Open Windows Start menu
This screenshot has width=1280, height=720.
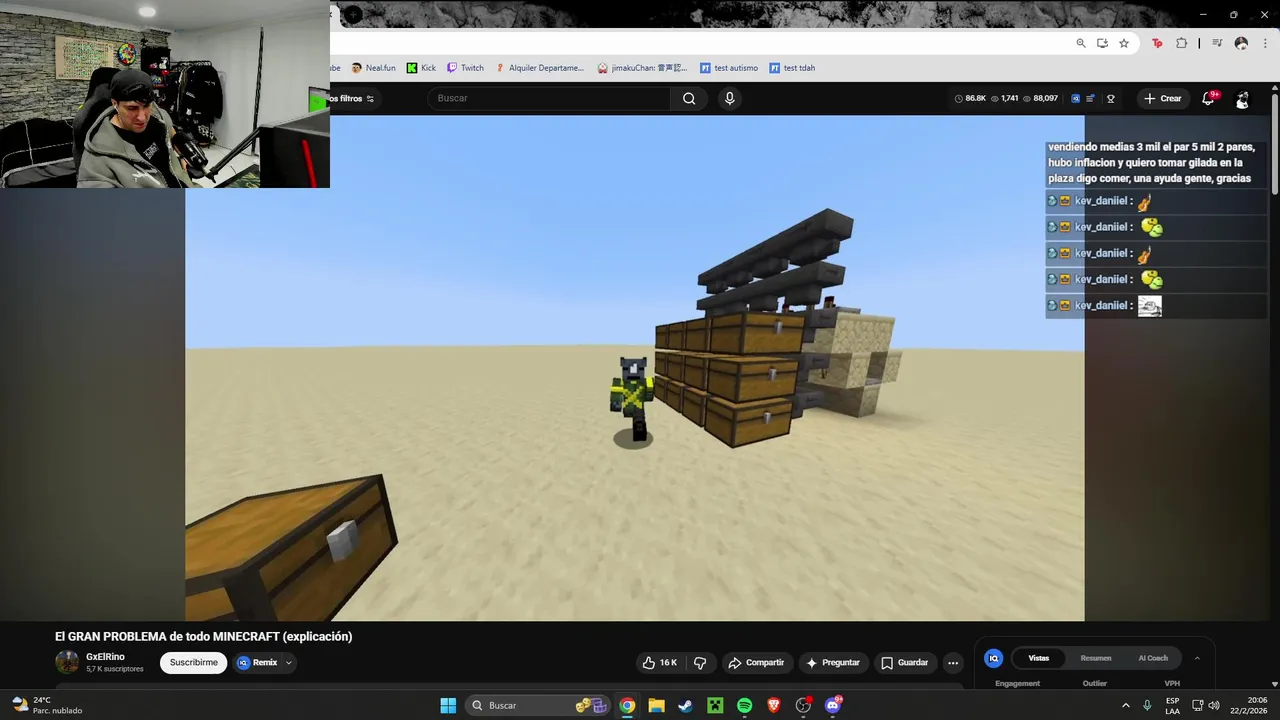click(448, 705)
